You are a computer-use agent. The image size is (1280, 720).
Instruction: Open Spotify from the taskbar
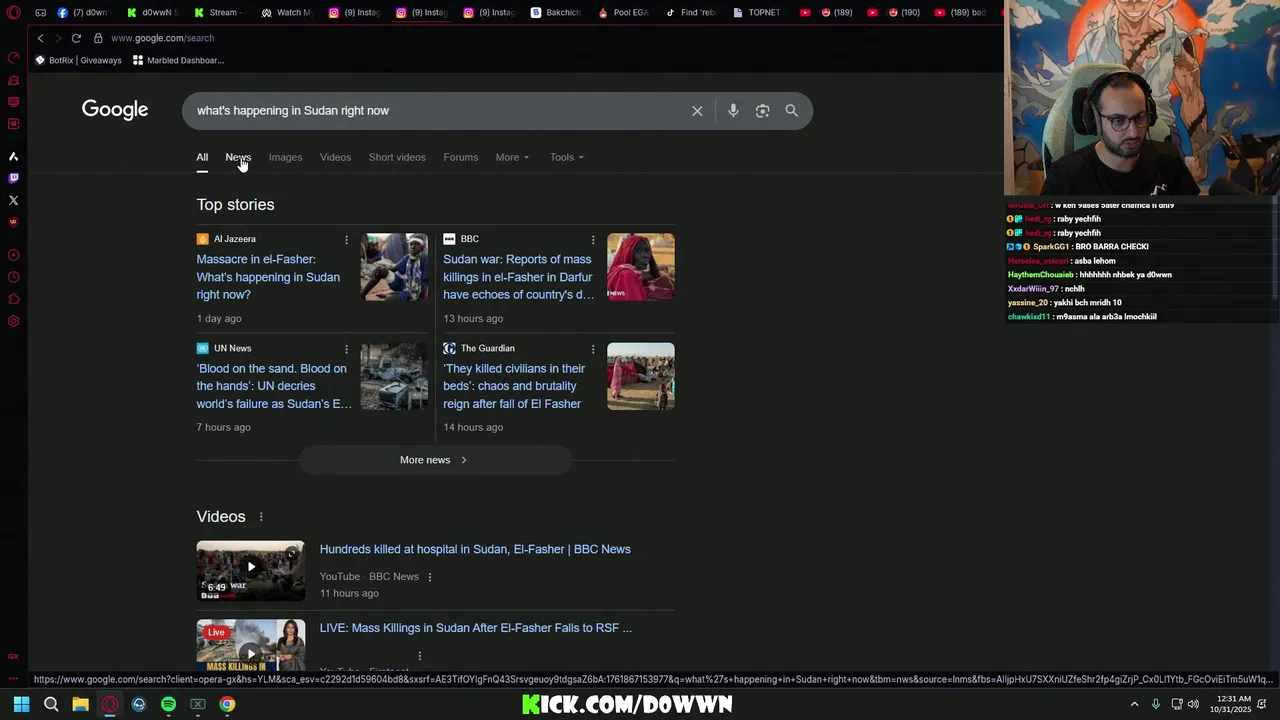tap(168, 704)
